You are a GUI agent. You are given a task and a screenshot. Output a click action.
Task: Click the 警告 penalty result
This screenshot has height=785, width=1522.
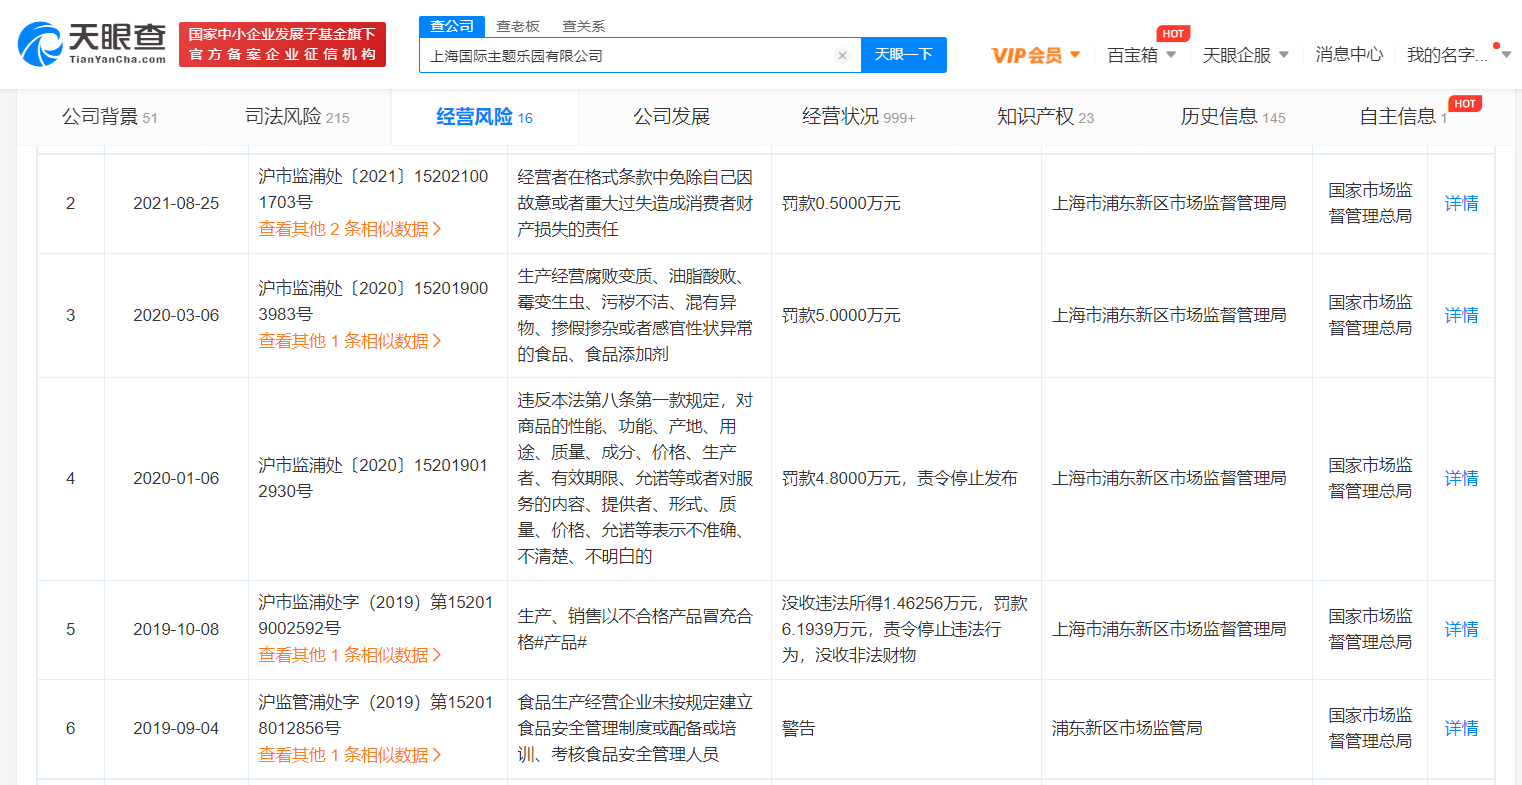(798, 728)
